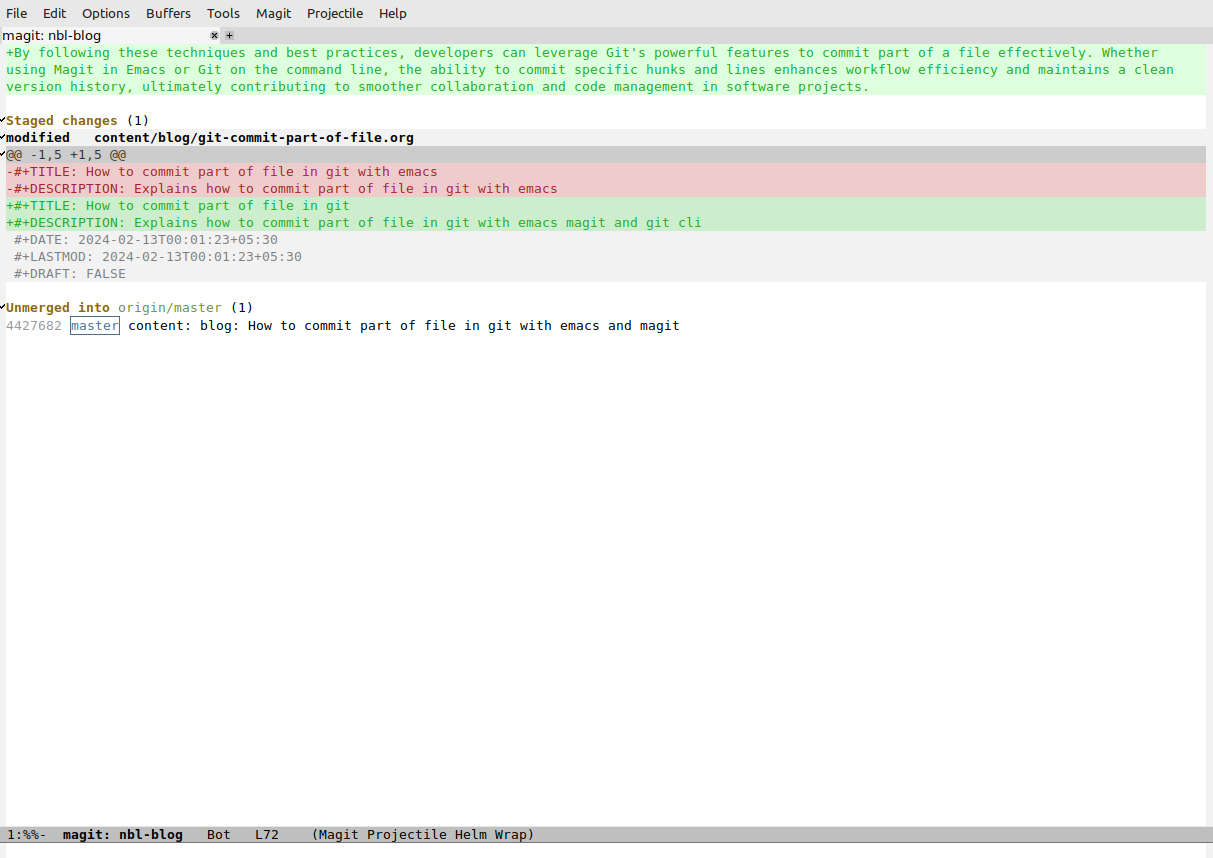This screenshot has height=858, width=1213.
Task: Fold the @@ -1,5 +1,5 @@ hunk
Action: [3, 154]
